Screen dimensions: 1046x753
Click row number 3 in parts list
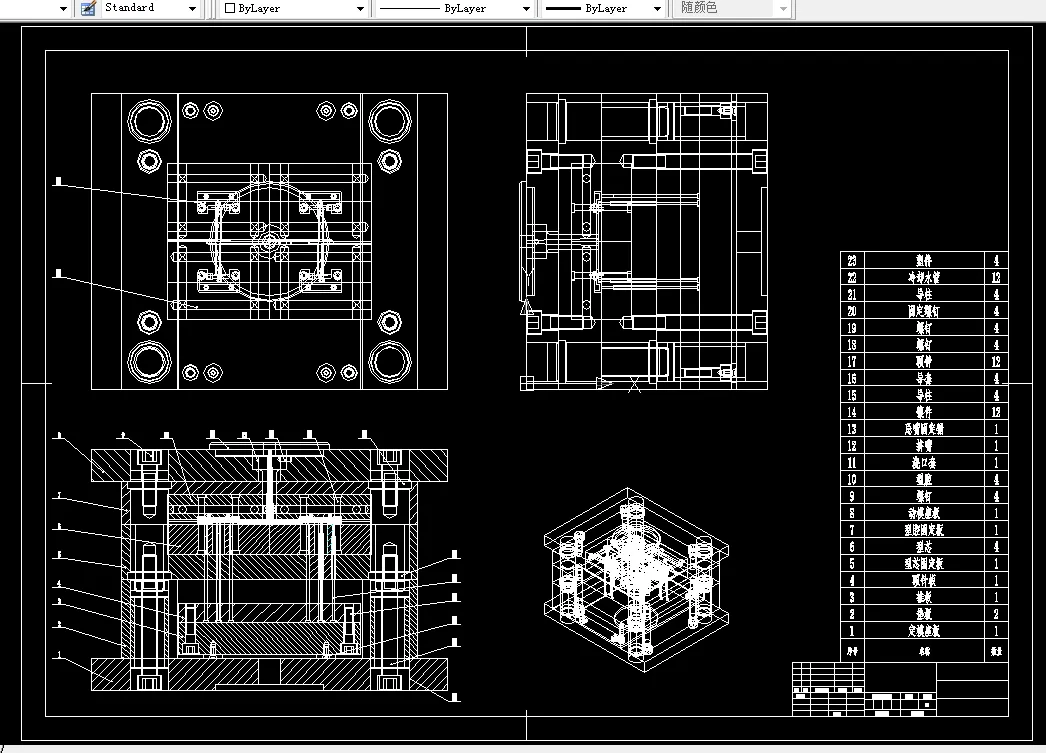(x=852, y=597)
